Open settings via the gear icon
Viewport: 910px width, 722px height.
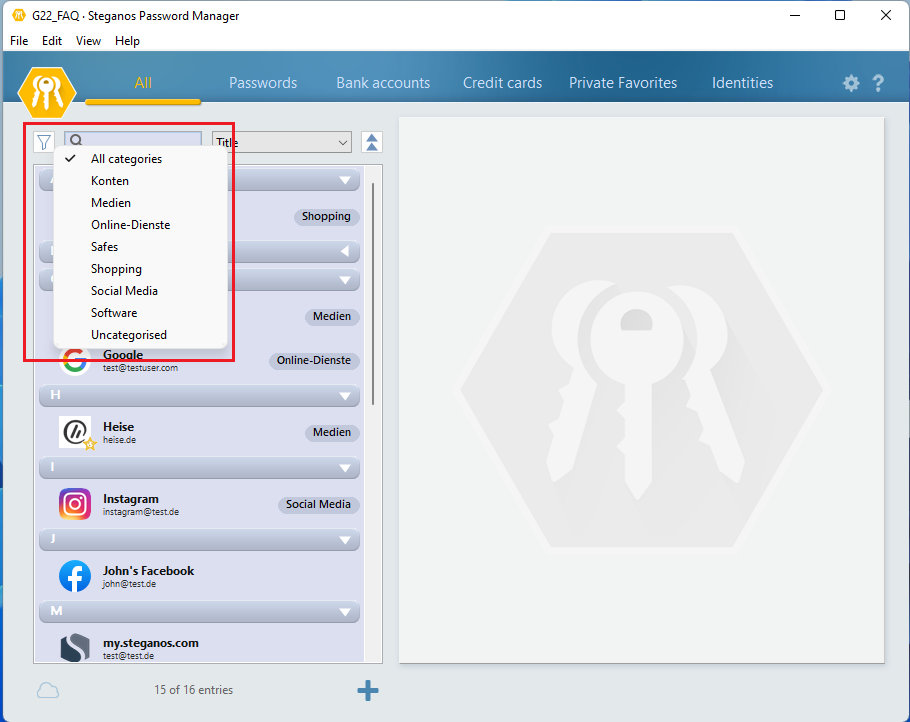pos(851,83)
